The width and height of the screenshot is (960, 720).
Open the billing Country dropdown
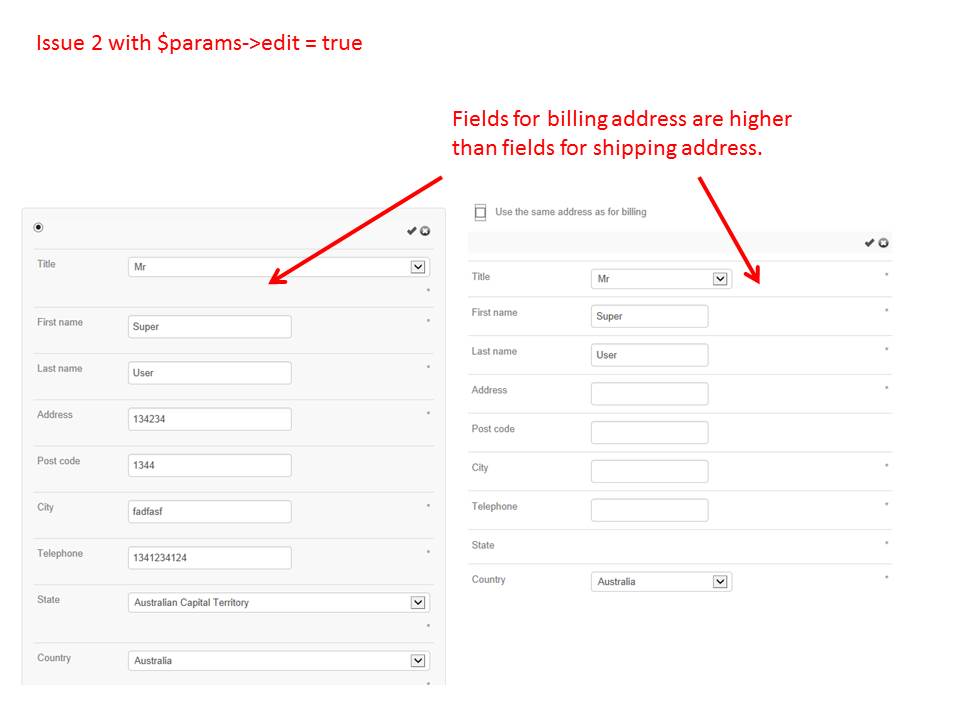click(279, 661)
